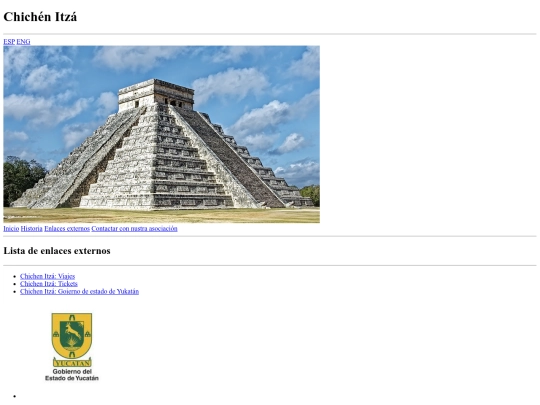Screen dimensions: 540x405
Task: Go to the Historia page
Action: 32,229
